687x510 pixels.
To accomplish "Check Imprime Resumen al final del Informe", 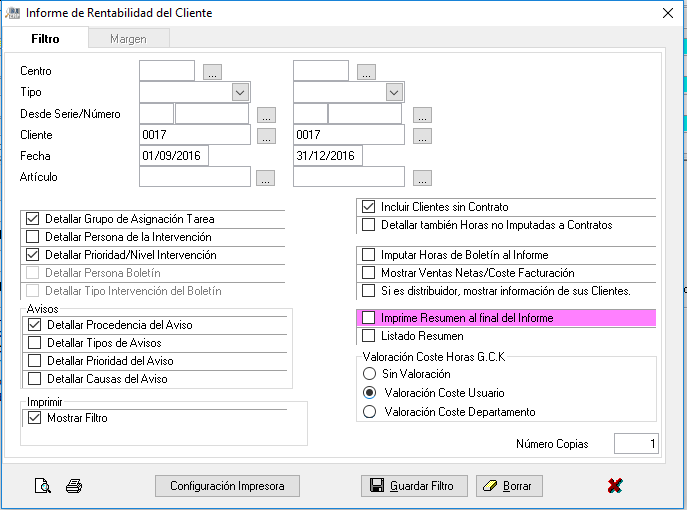I will coord(368,317).
